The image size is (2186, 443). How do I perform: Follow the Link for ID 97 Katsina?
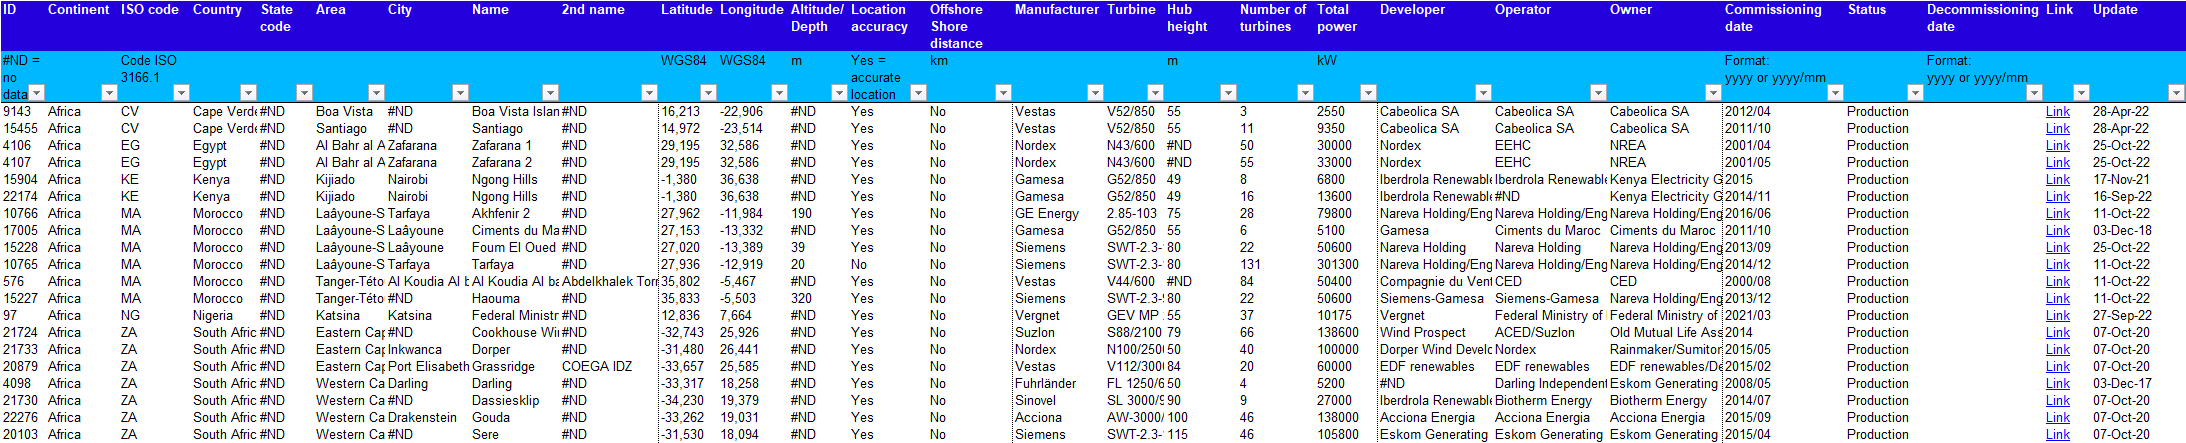(x=2057, y=315)
